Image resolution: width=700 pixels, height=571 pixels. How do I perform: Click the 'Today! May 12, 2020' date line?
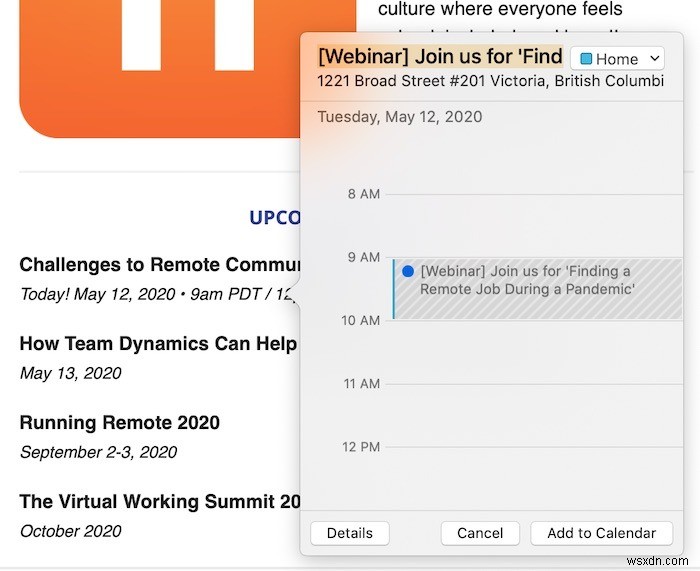158,294
